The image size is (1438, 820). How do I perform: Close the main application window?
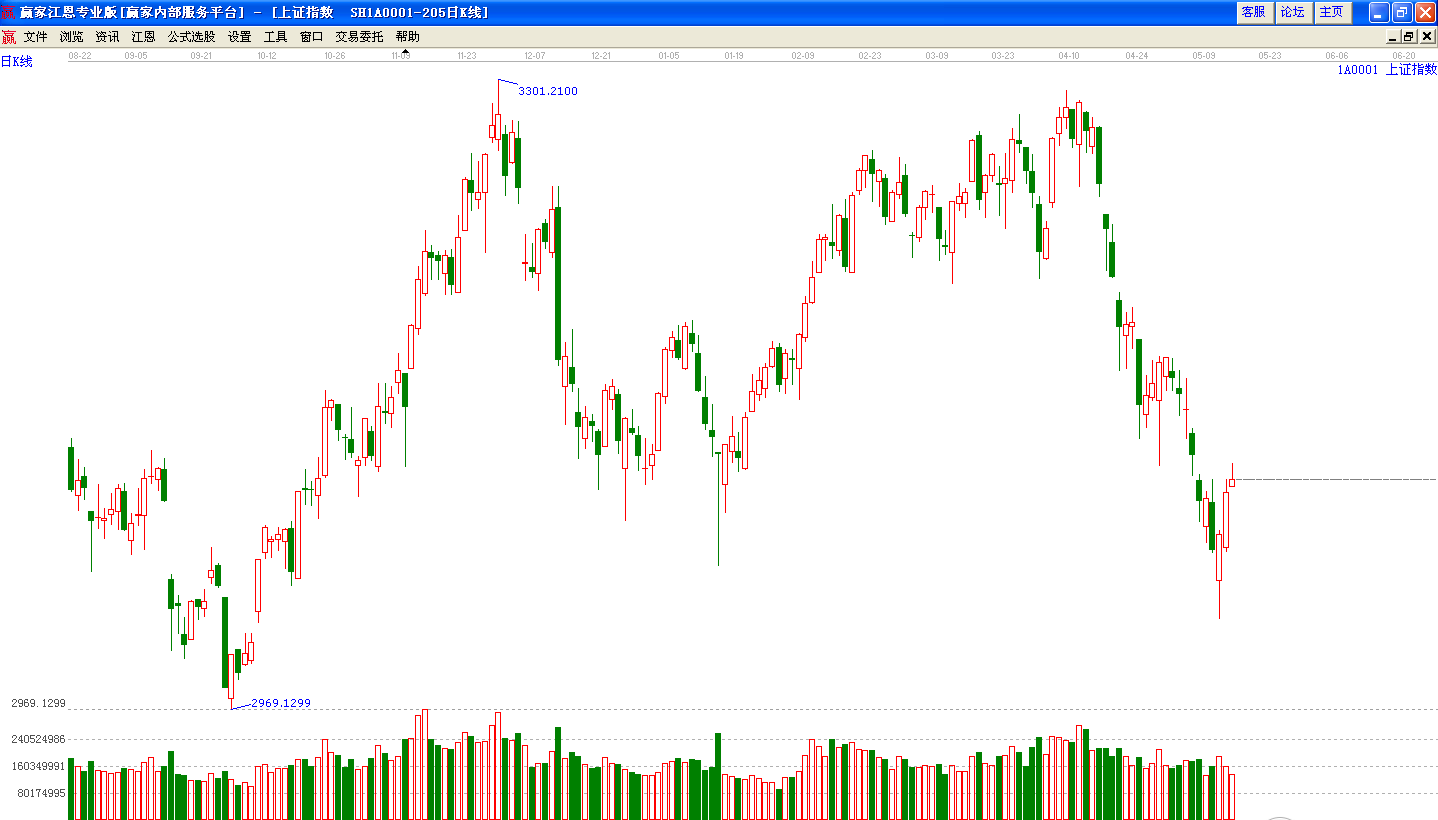(x=1425, y=12)
